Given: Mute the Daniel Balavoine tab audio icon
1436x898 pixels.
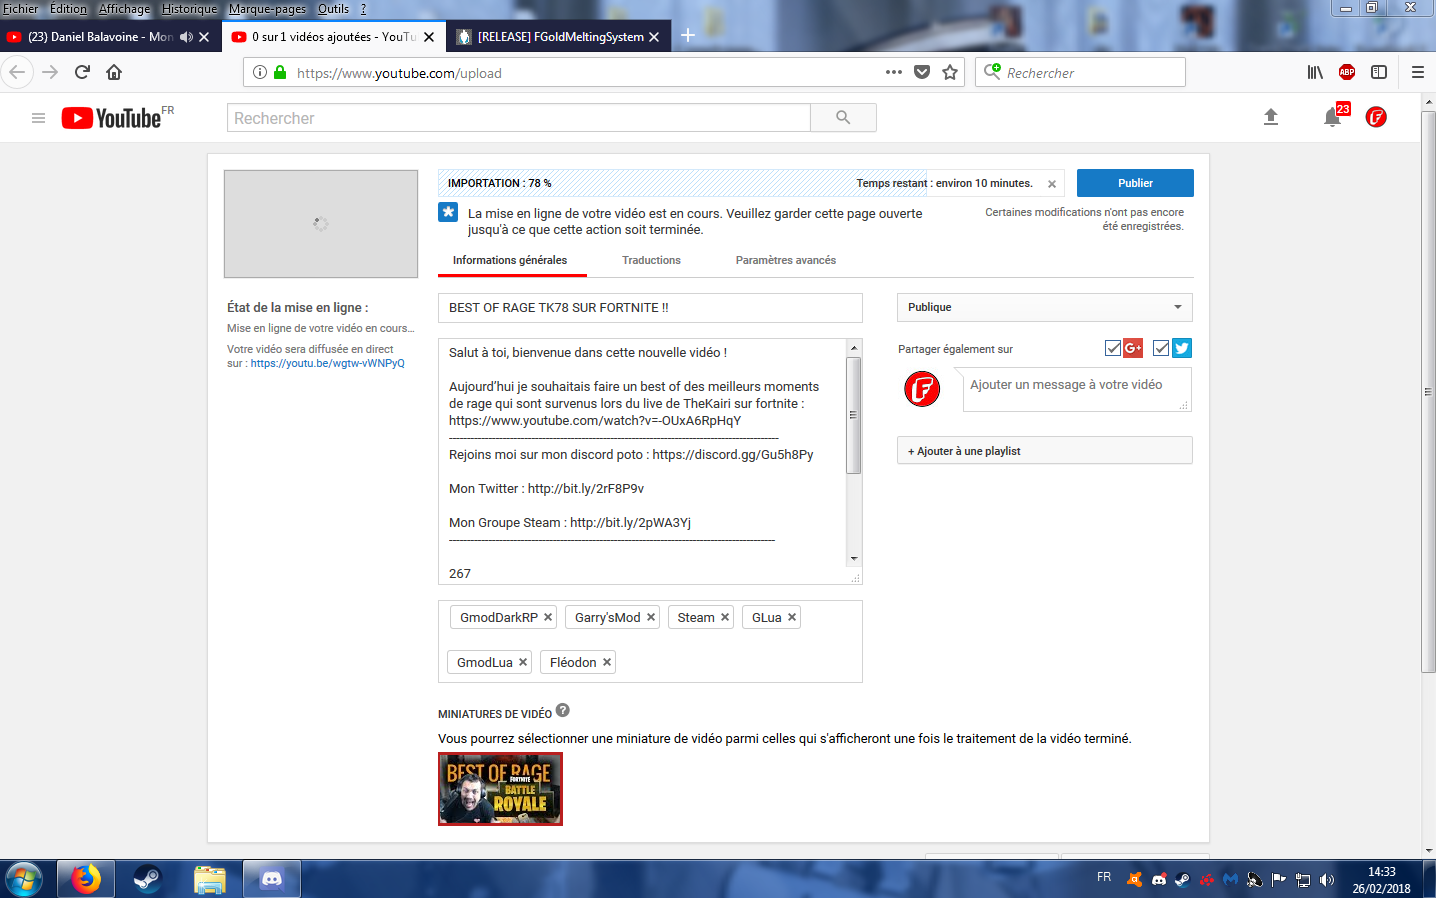Looking at the screenshot, I should tap(186, 37).
